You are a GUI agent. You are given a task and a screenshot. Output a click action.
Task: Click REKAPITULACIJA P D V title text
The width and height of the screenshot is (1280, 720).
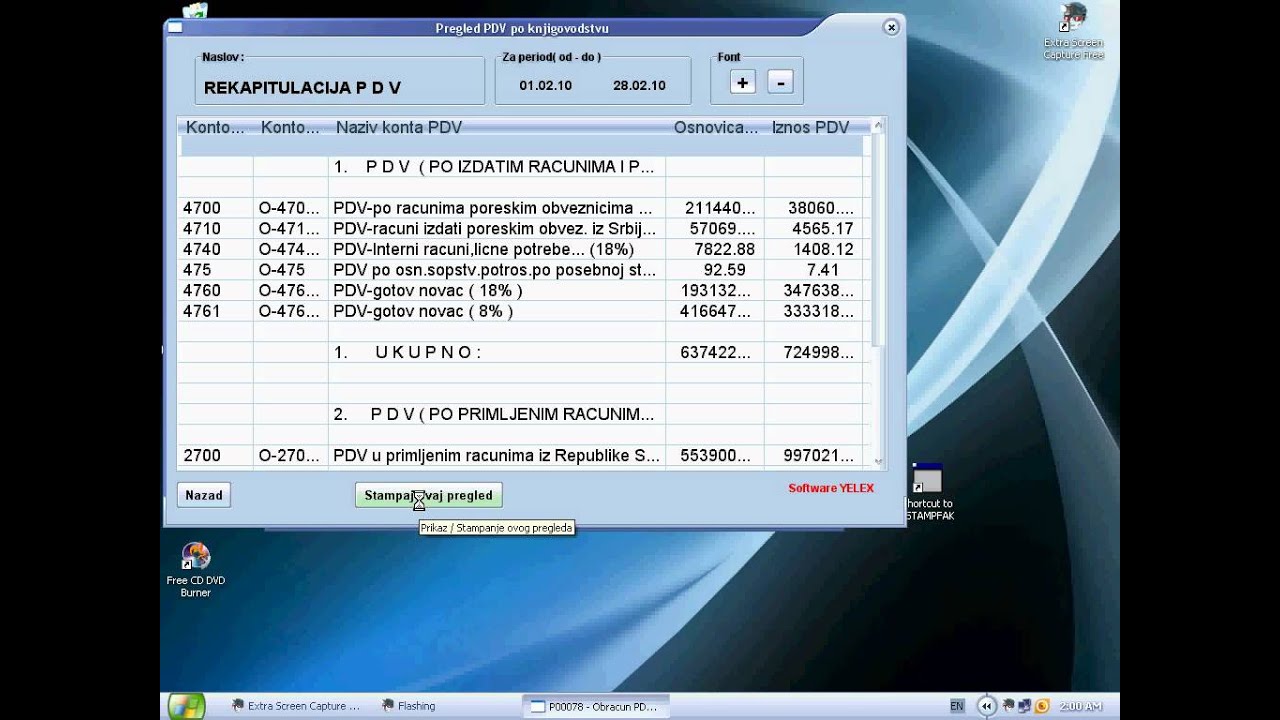point(302,88)
